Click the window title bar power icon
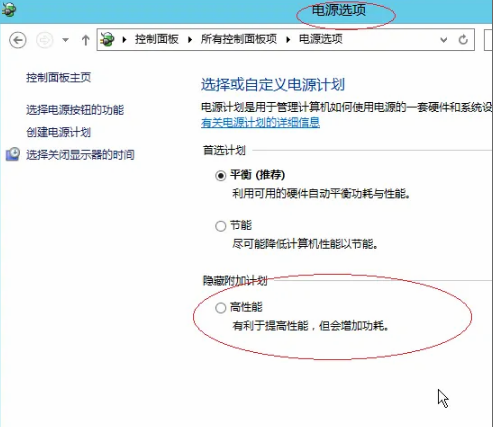Screen dimensions: 493x427 pos(9,10)
